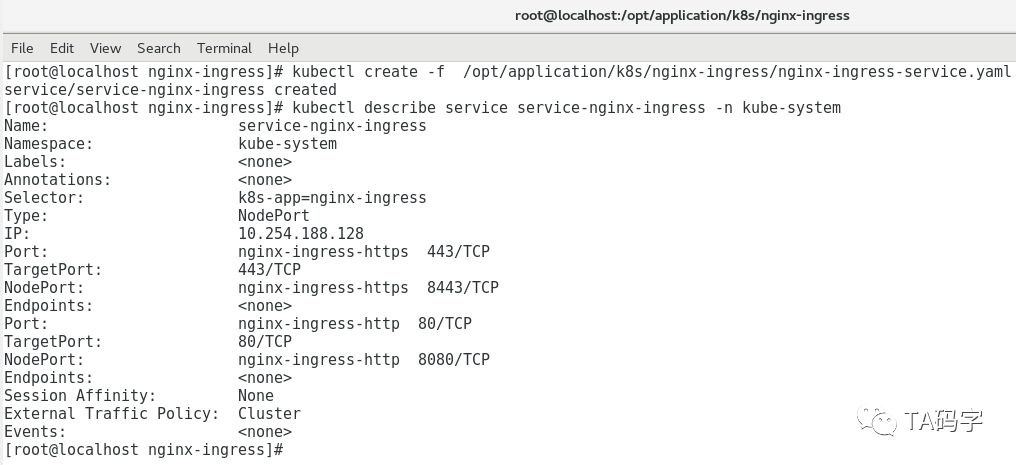1016x465 pixels.
Task: Click the Session Affinity label
Action: [80, 396]
